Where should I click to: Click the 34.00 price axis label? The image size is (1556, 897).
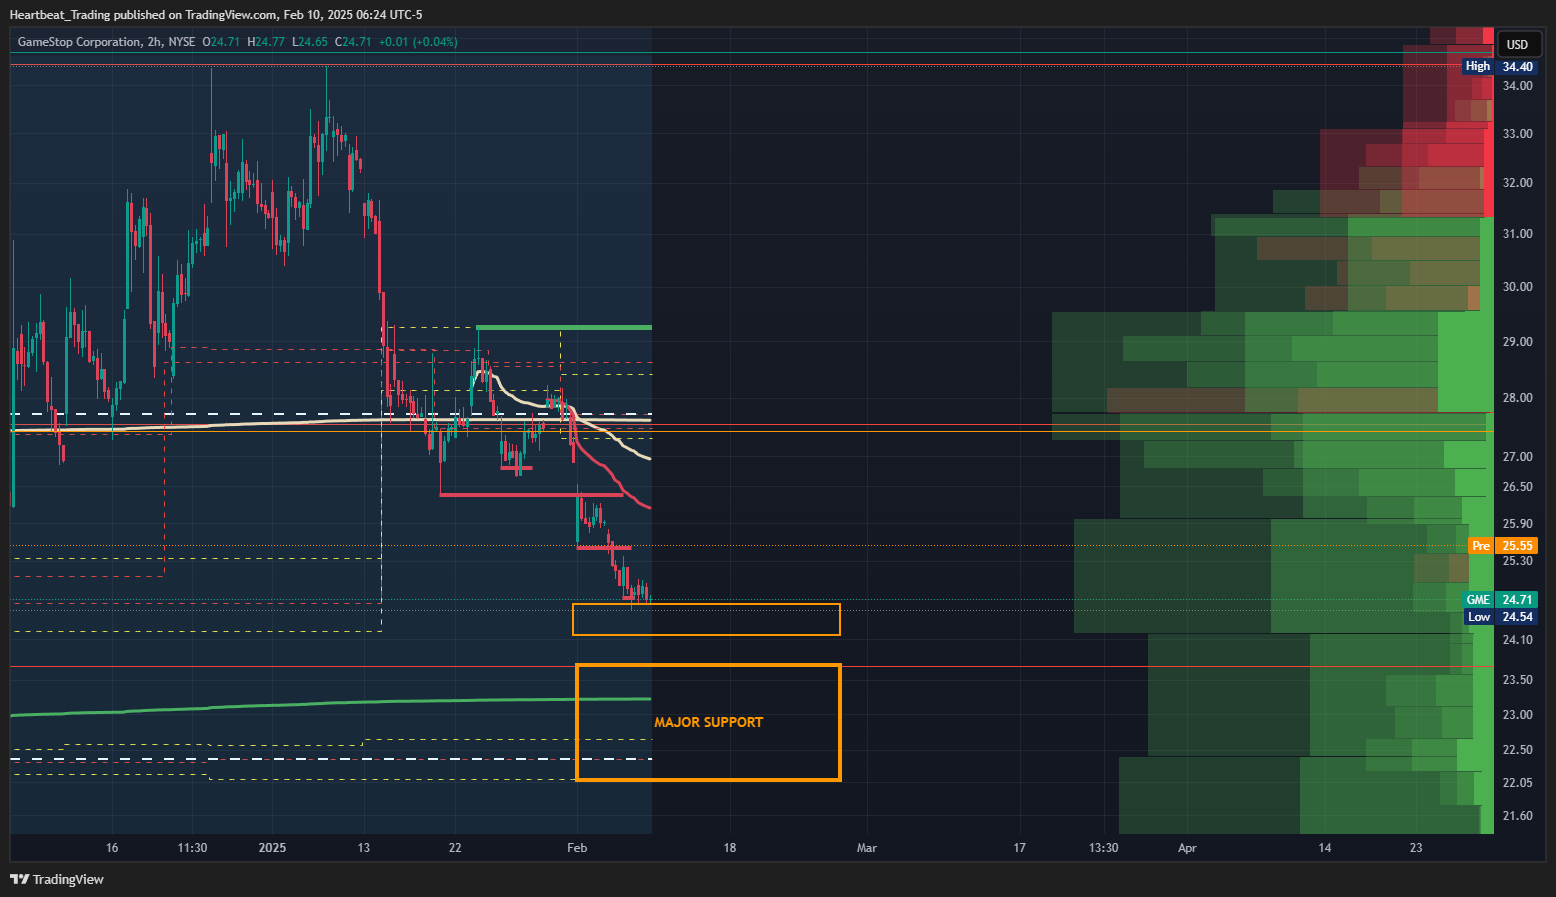pyautogui.click(x=1517, y=86)
